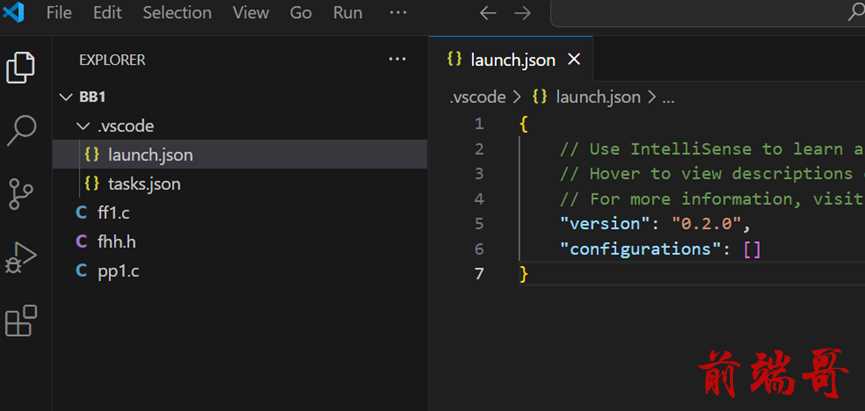Viewport: 865px width, 411px height.
Task: Open the File menu
Action: [x=59, y=13]
